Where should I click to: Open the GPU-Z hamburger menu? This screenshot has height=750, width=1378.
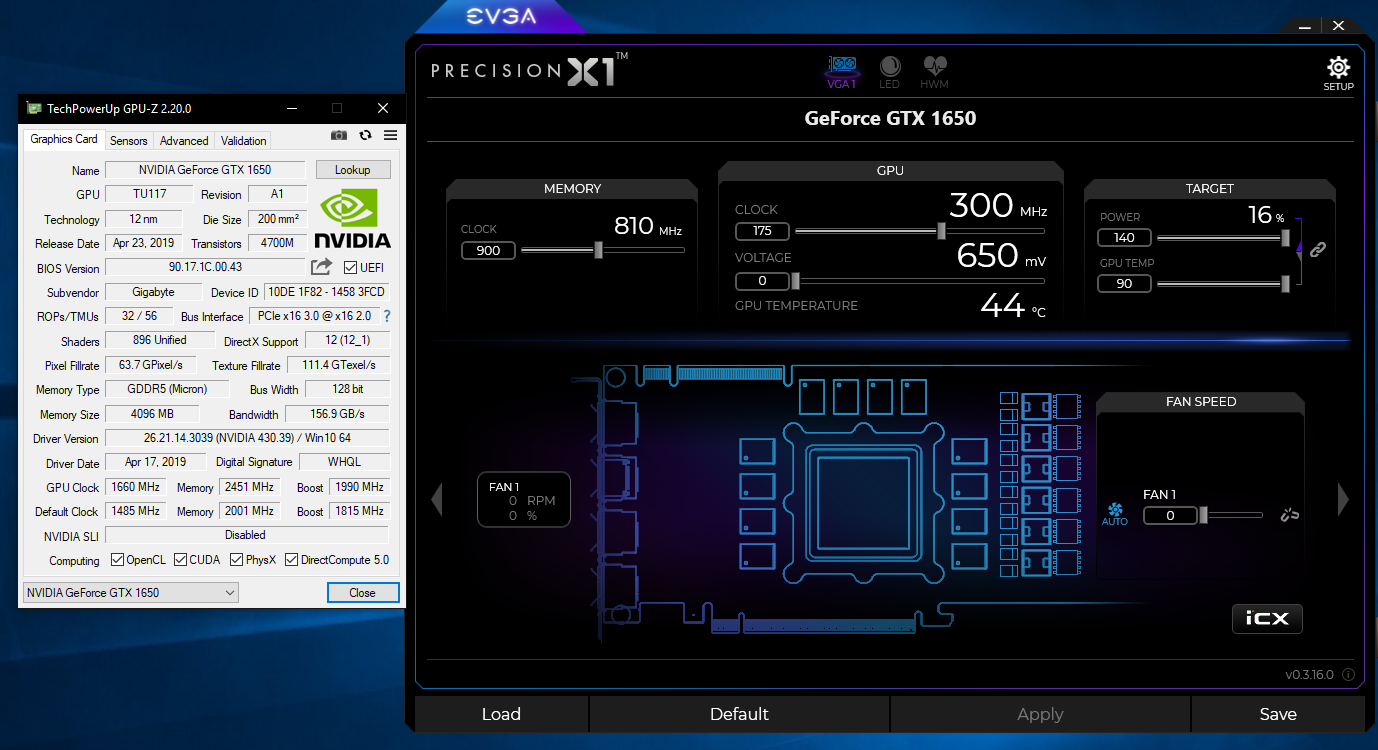pos(390,135)
